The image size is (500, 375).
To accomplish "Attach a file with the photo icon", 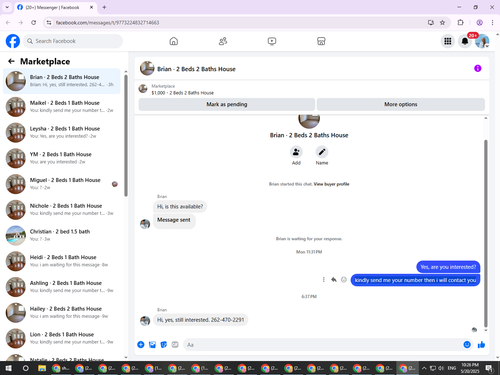I will coord(152,345).
